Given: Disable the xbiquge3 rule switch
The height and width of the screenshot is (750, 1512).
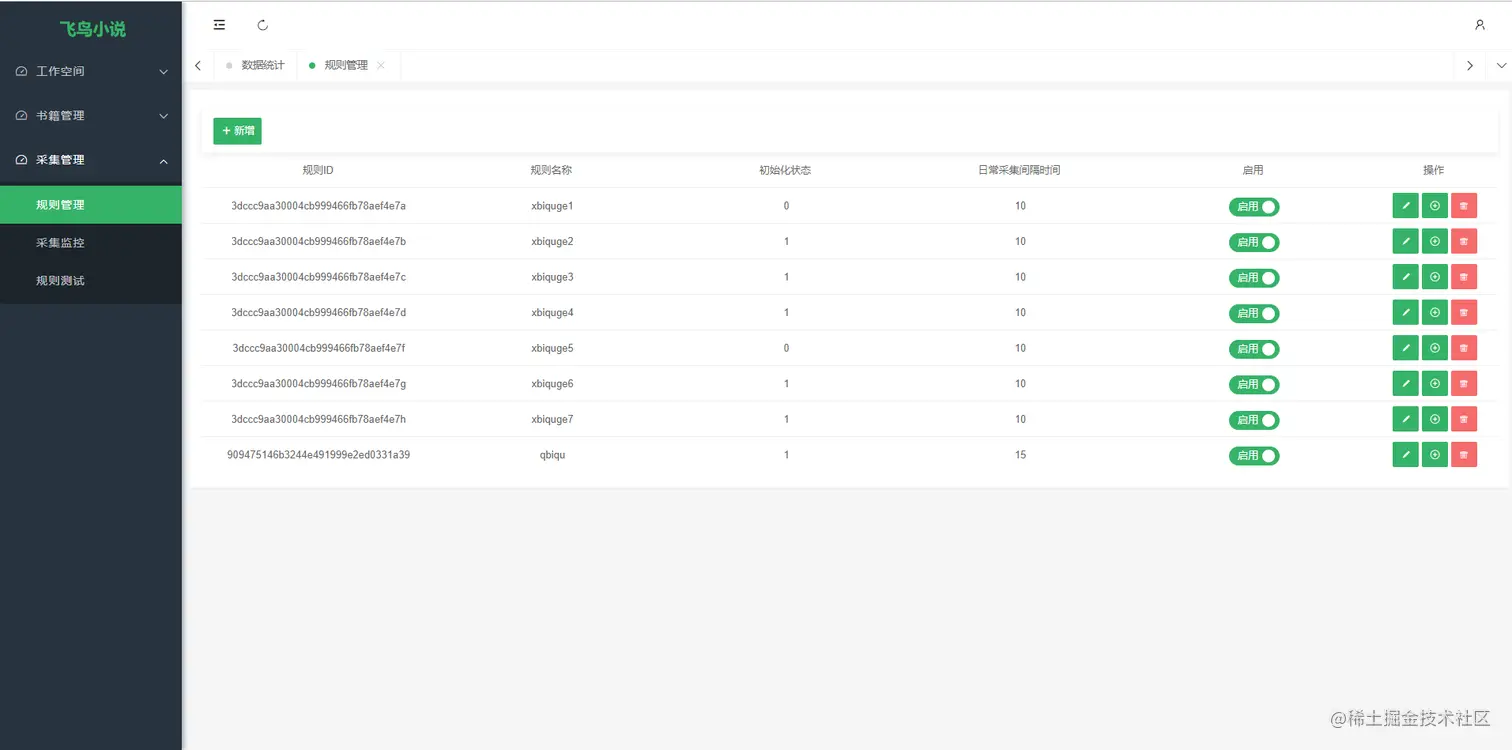Looking at the screenshot, I should click(1254, 278).
